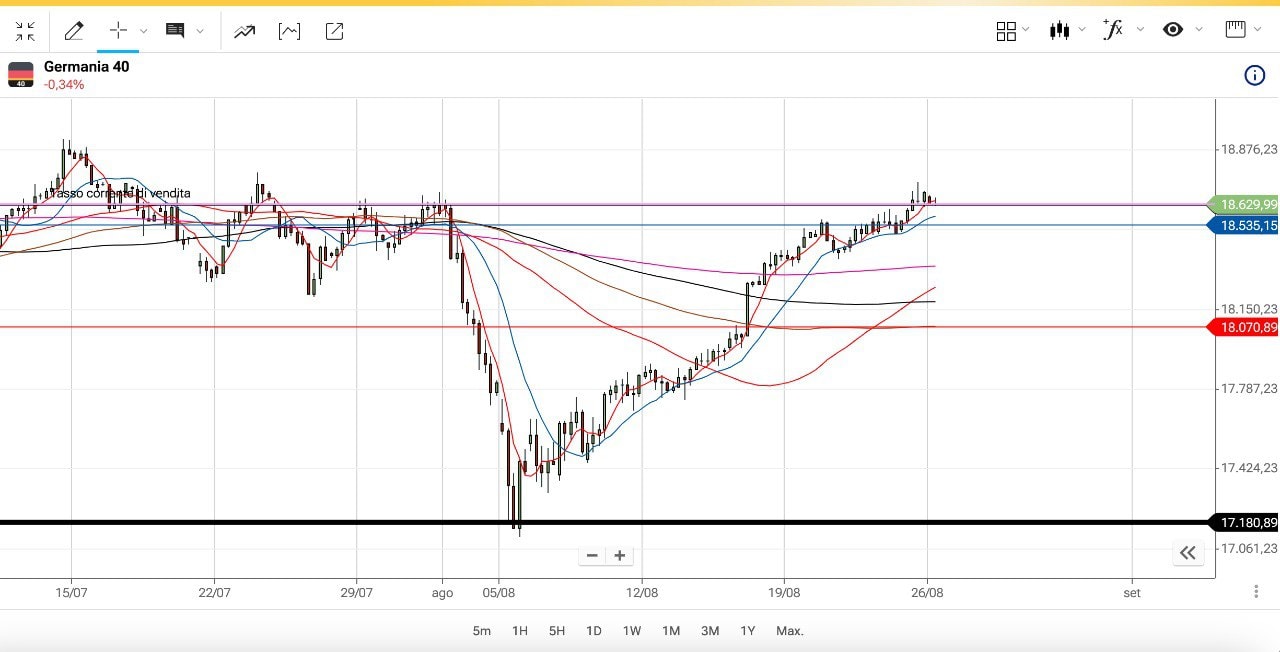Toggle the eye visibility icon
Screen dimensions: 1280x652
[x=1173, y=30]
